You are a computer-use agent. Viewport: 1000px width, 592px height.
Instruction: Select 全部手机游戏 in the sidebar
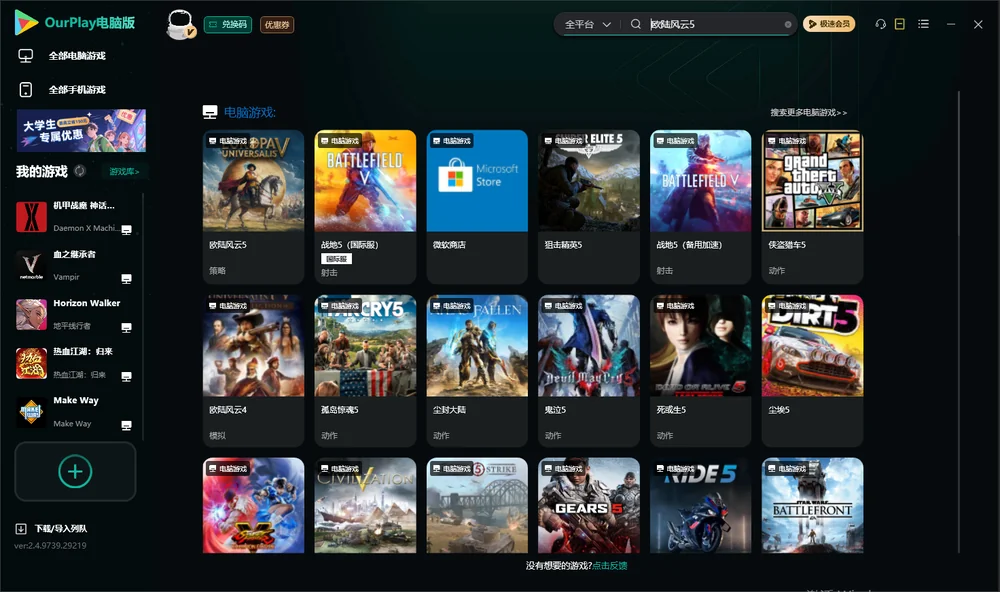(x=77, y=89)
